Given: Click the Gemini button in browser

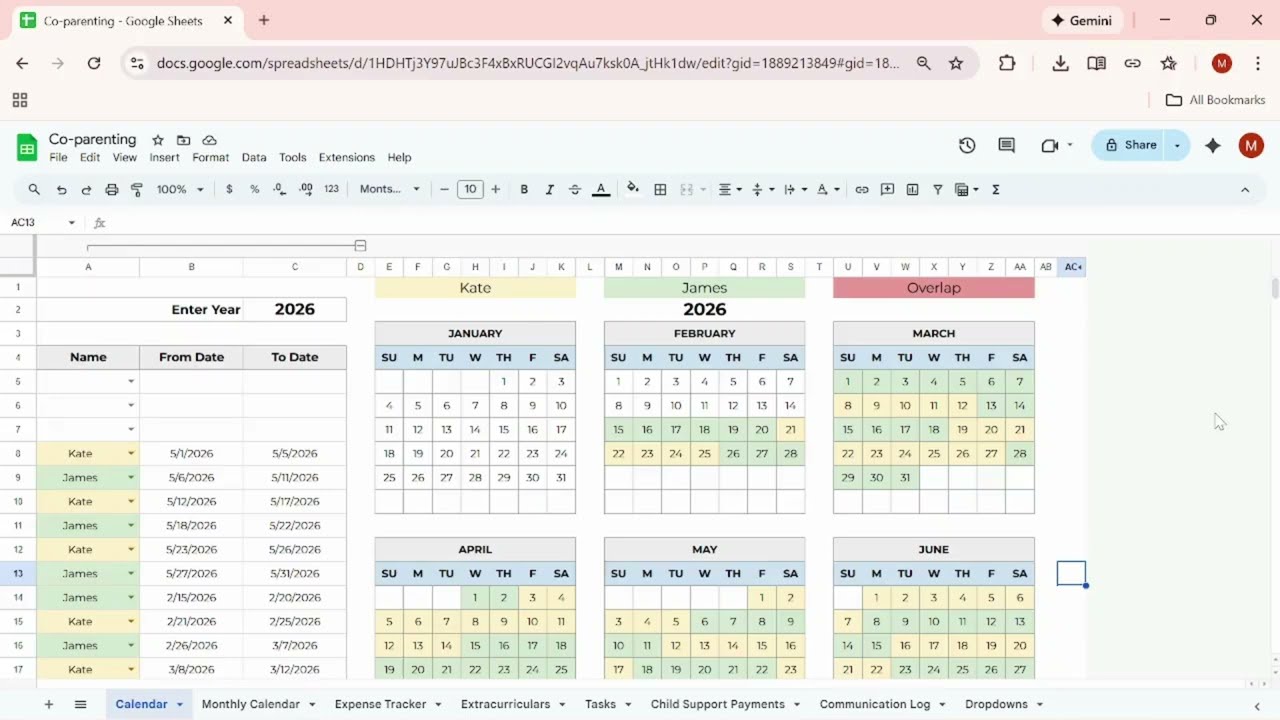Looking at the screenshot, I should click(1082, 20).
